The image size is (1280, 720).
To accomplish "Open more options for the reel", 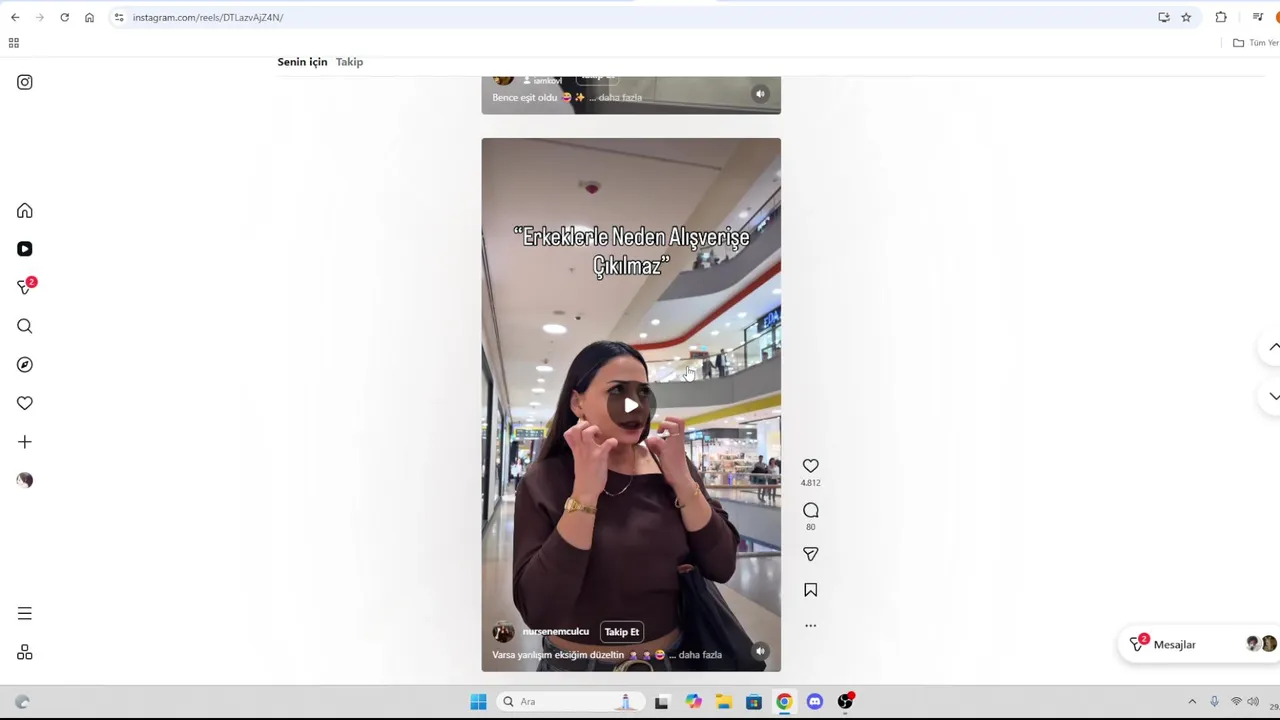I will point(811,626).
